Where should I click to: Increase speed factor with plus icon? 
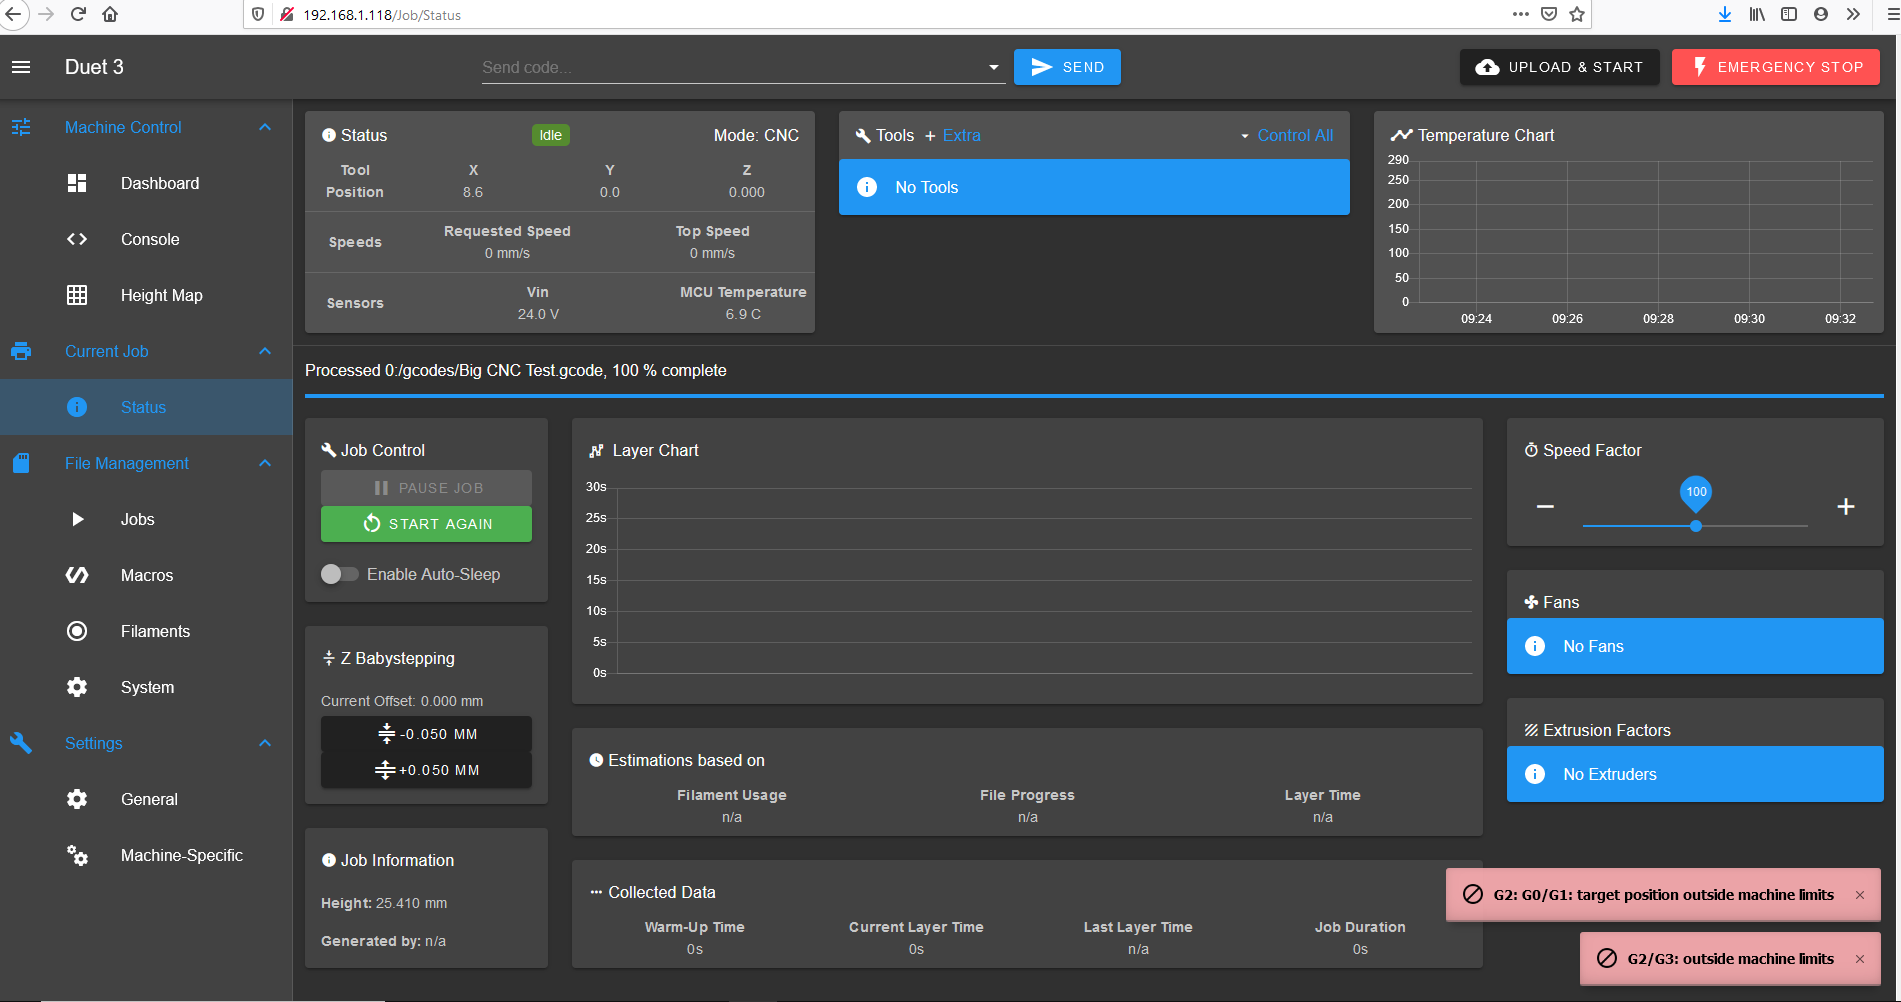click(1846, 507)
